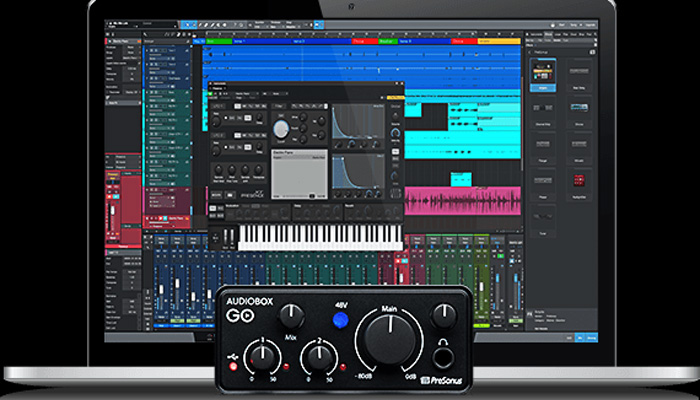Click the large Main knob on AudioBox GO
Screen dimensions: 700x400
(x=389, y=338)
